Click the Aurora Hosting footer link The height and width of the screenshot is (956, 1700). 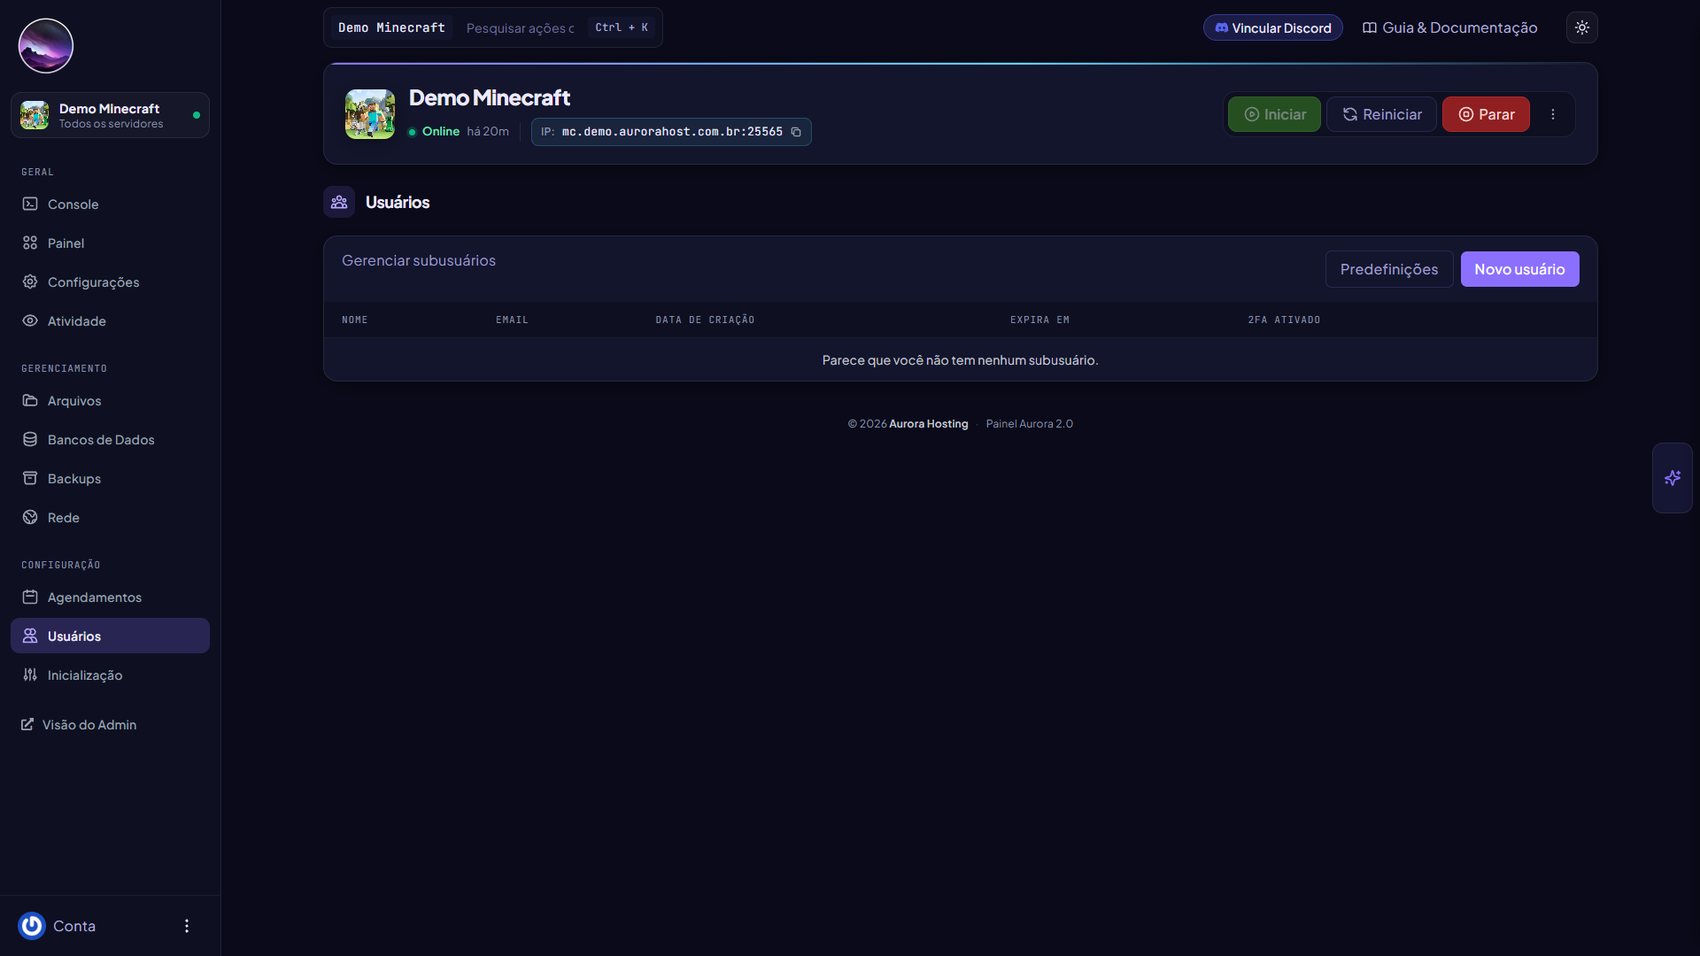click(928, 424)
